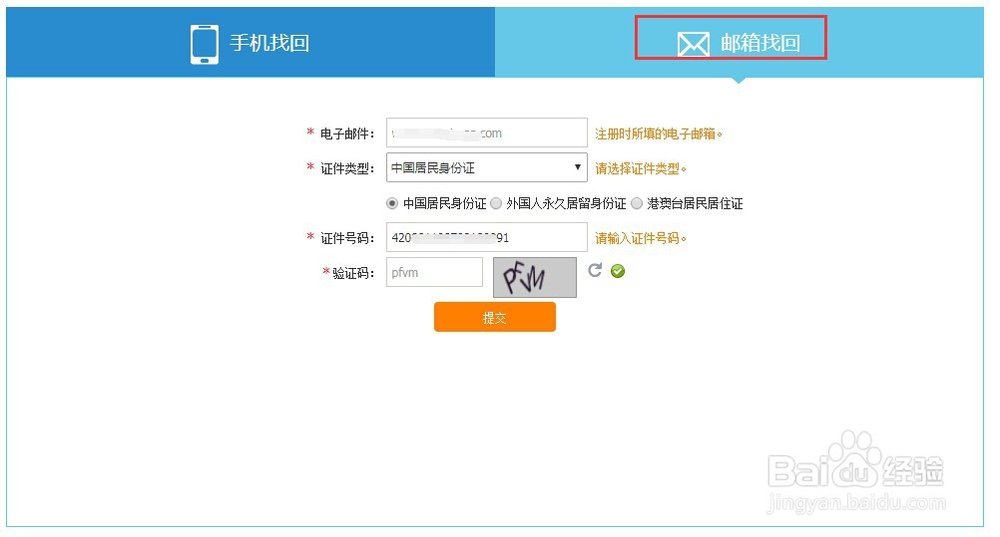The height and width of the screenshot is (537, 1000).
Task: Click the 验证码 text box
Action: 434,272
